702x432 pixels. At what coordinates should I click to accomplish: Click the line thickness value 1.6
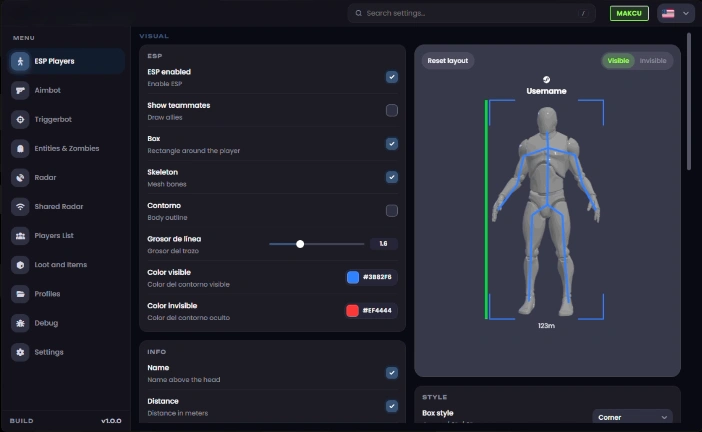[x=383, y=244]
